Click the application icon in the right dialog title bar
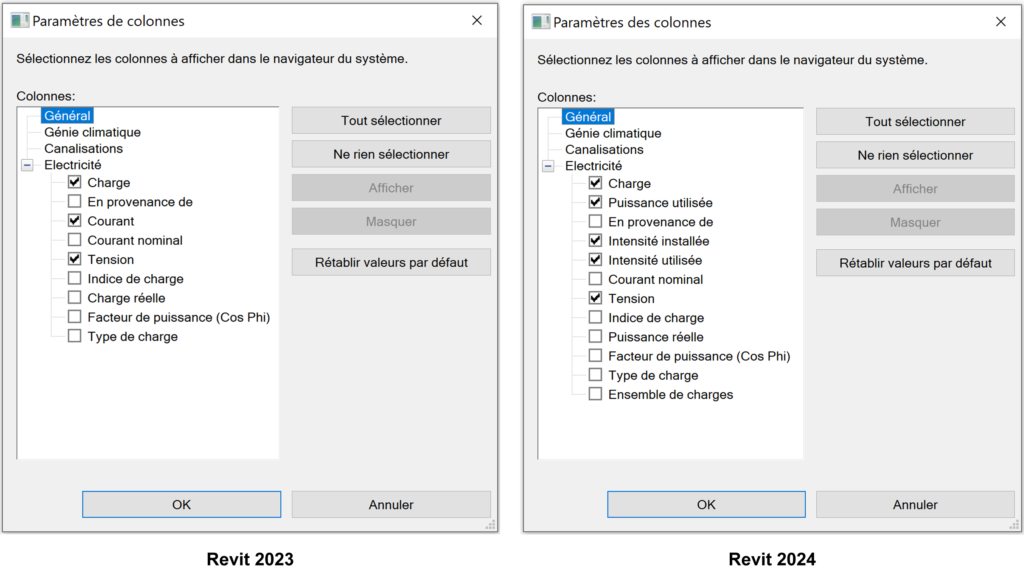 point(541,22)
